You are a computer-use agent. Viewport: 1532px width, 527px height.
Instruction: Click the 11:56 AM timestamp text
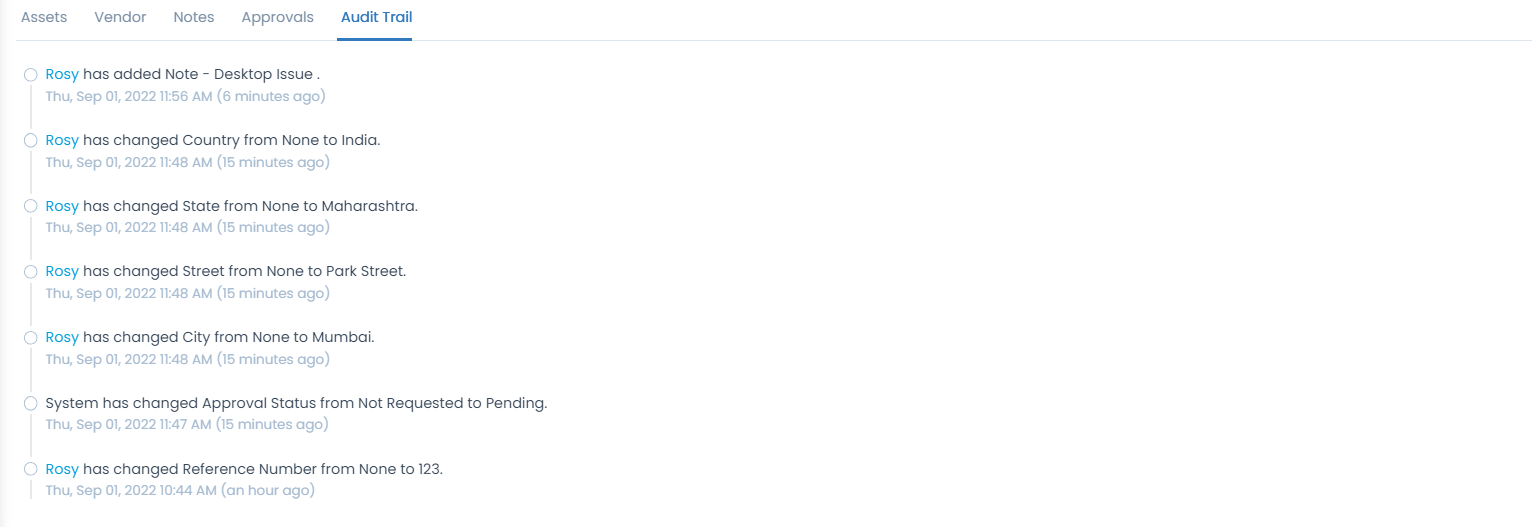(x=186, y=96)
